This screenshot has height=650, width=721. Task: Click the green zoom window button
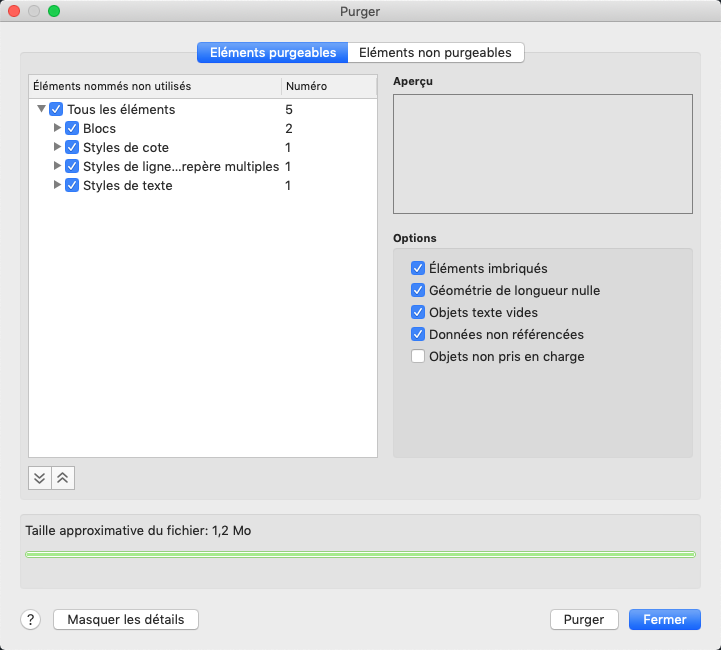click(54, 11)
